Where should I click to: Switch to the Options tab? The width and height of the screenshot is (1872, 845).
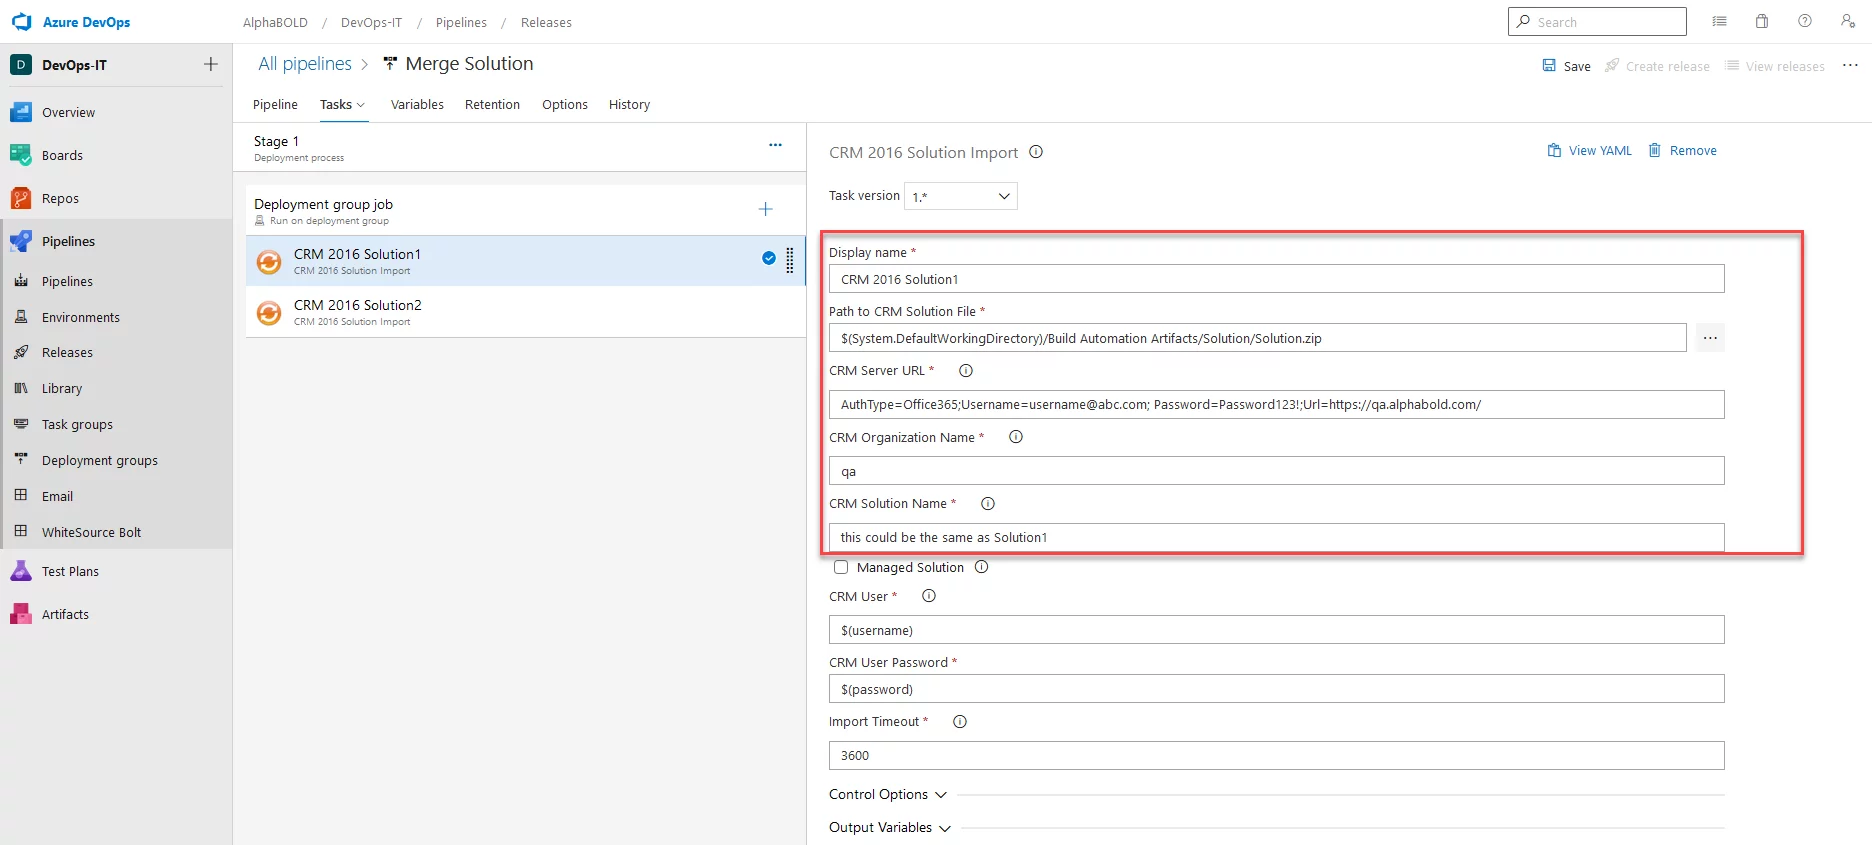pyautogui.click(x=565, y=105)
